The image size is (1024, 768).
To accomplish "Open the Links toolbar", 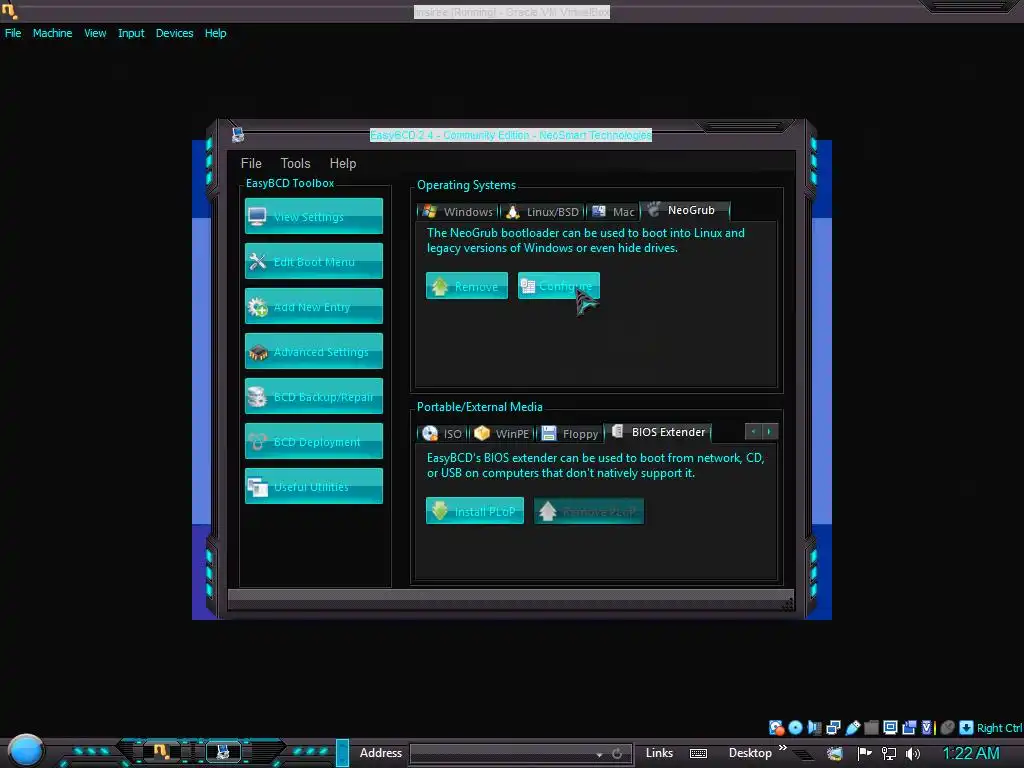I will click(x=659, y=753).
